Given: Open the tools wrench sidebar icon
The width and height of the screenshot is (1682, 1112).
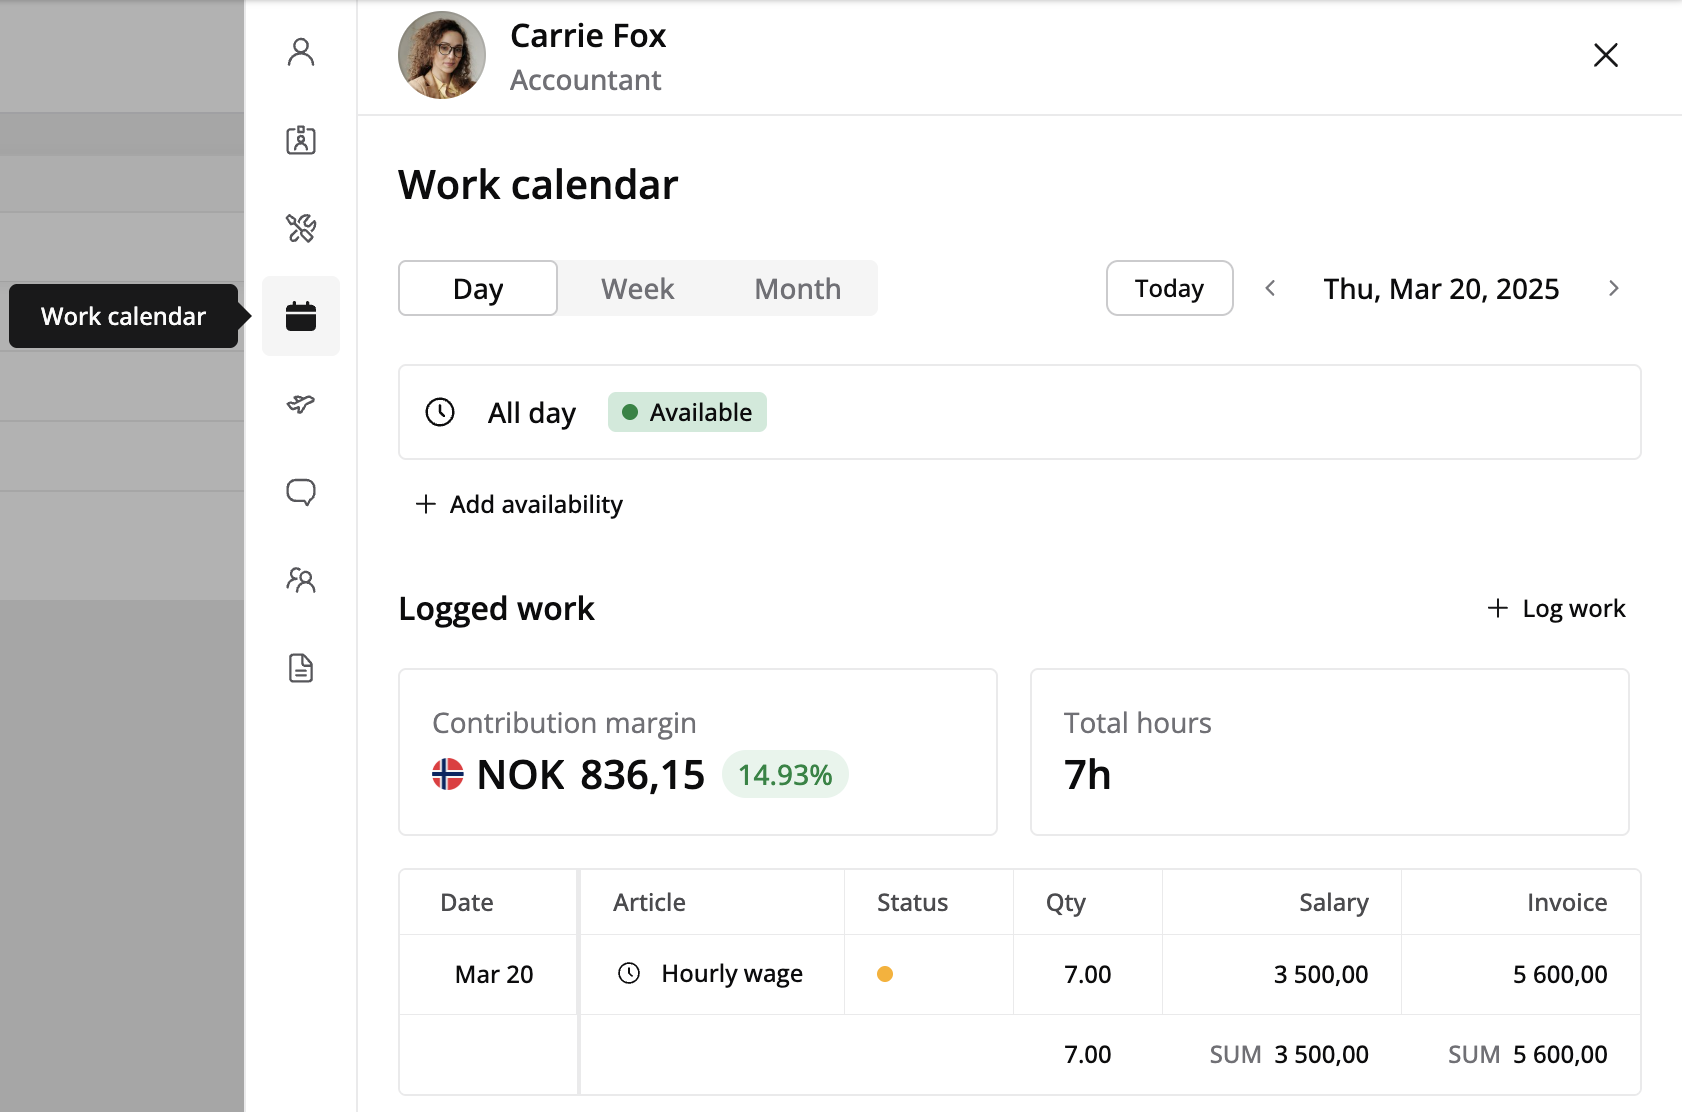Looking at the screenshot, I should [301, 228].
